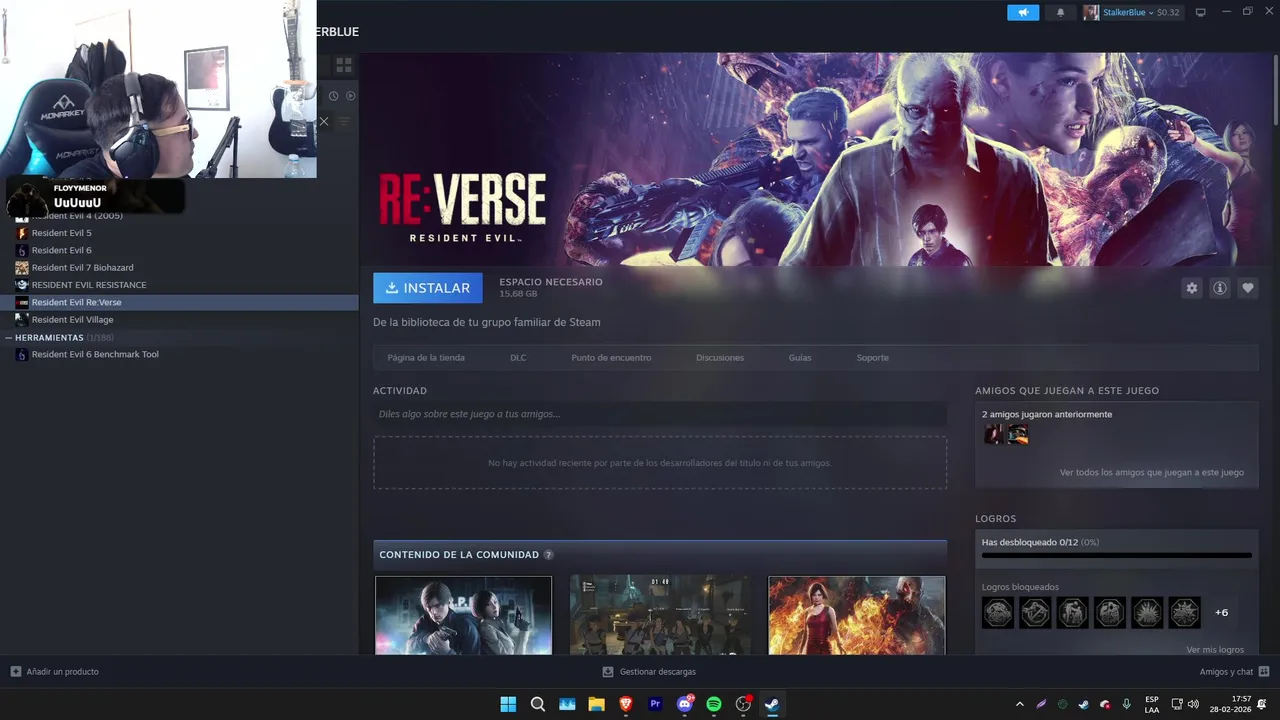
Task: Open Spotify from the taskbar
Action: 714,704
